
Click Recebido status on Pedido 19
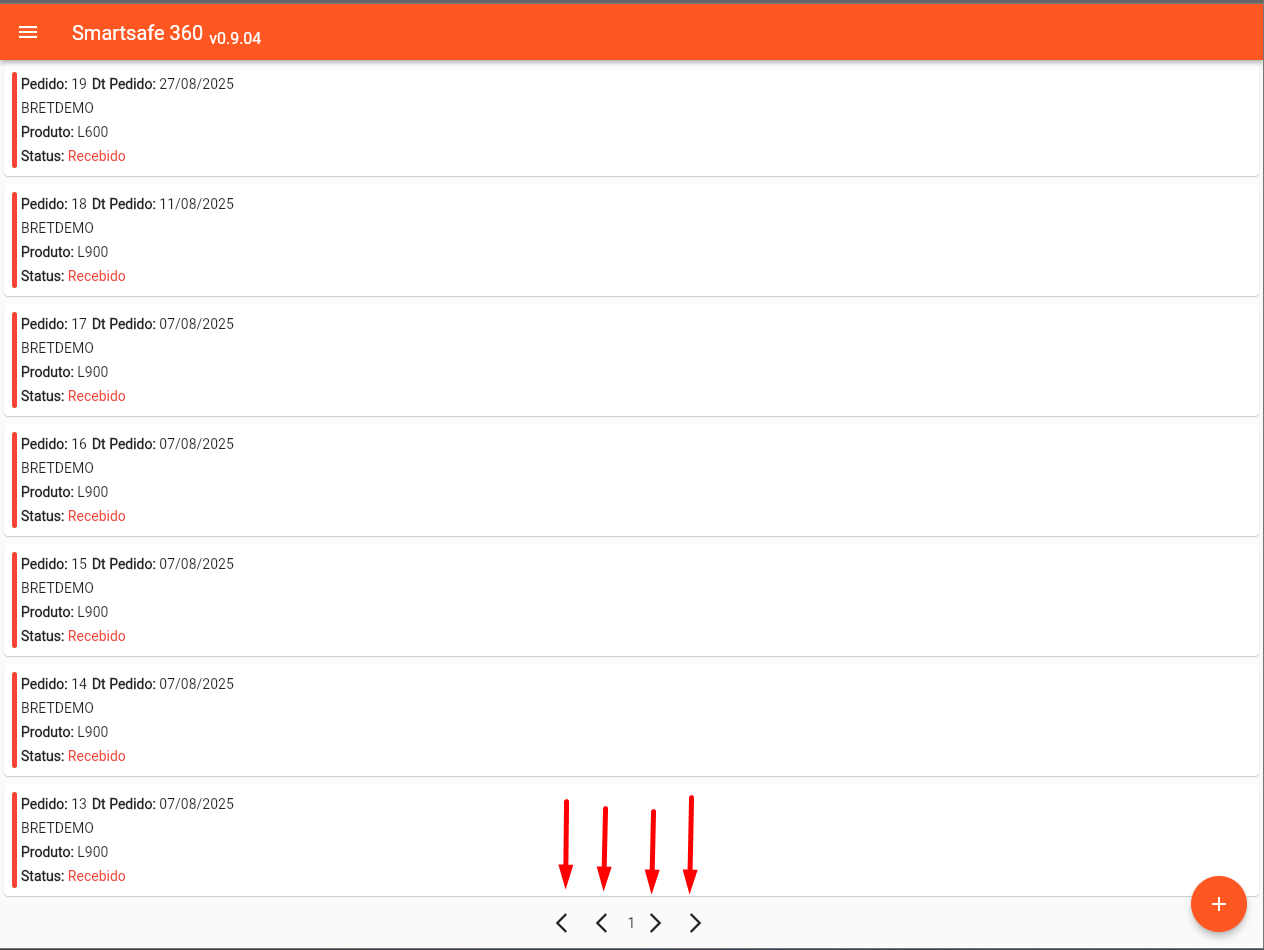click(97, 156)
